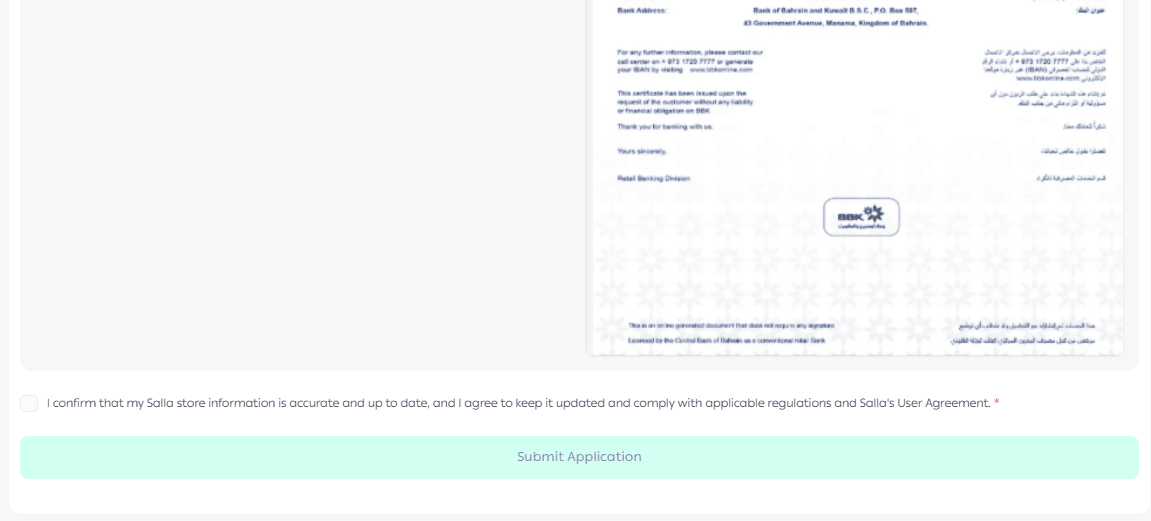Screen dimensions: 1151x521
Task: Click the red required asterisk after User Agreement
Action: (x=997, y=403)
